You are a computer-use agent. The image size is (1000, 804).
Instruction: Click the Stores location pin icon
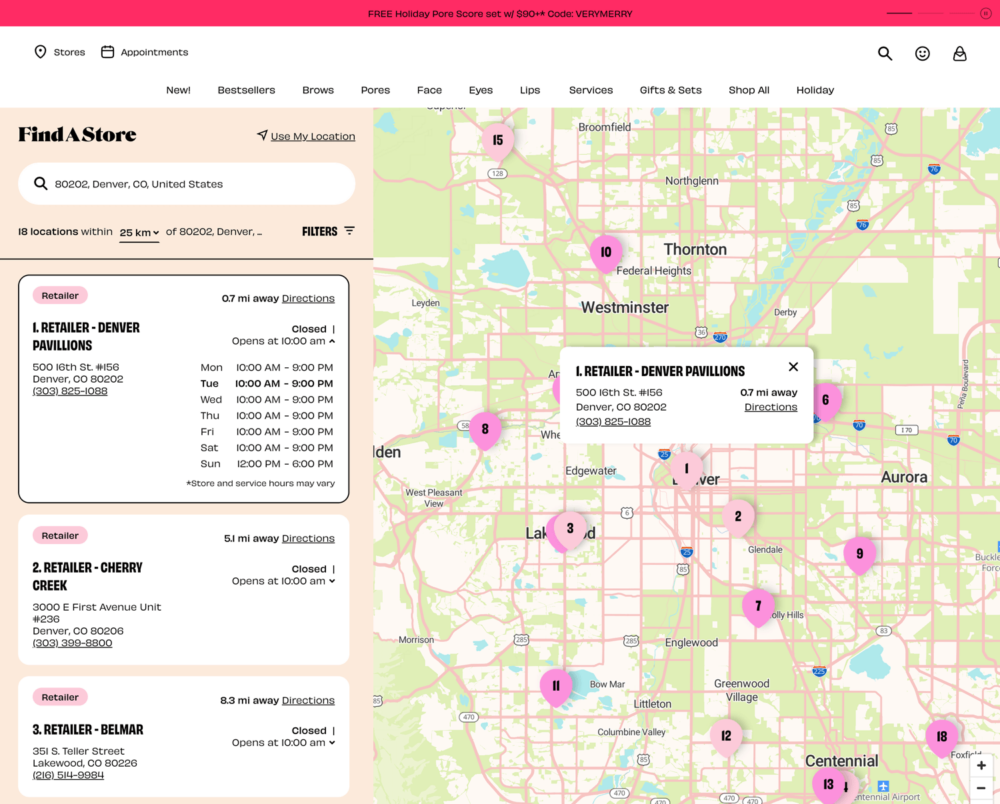pos(40,52)
